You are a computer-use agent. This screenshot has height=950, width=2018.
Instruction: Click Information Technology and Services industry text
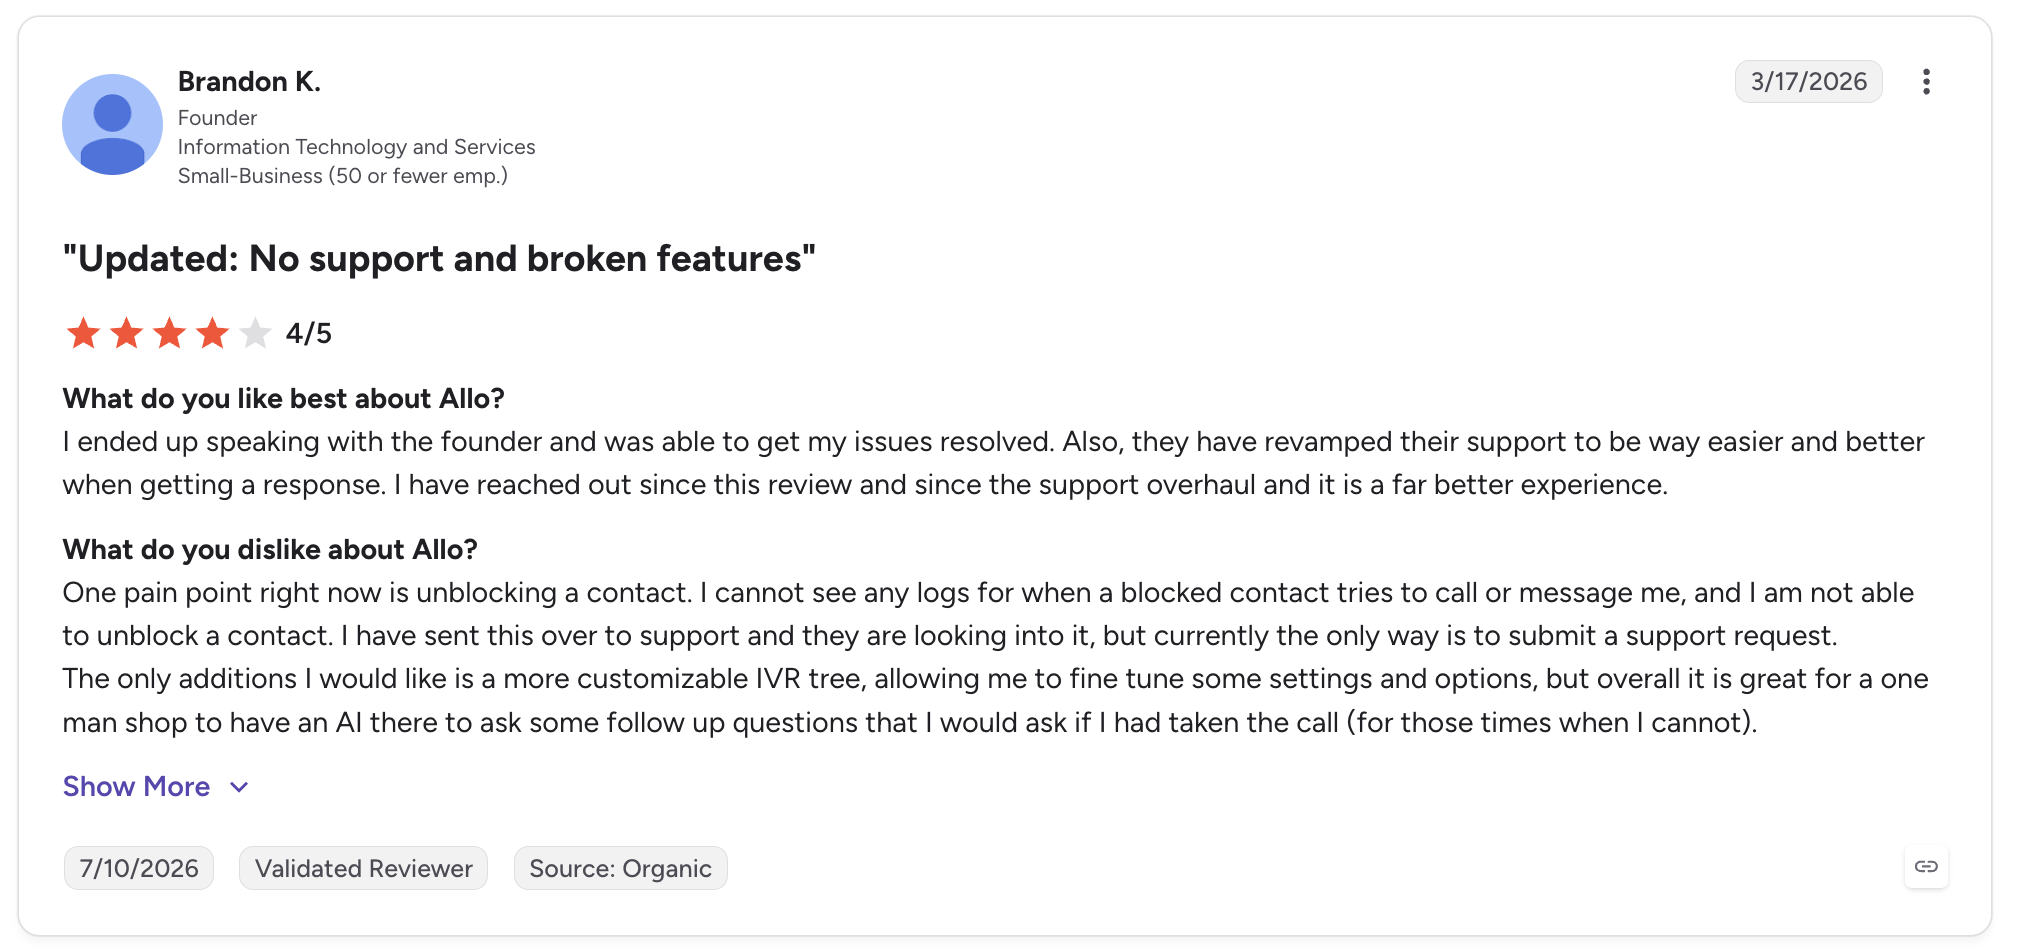356,147
